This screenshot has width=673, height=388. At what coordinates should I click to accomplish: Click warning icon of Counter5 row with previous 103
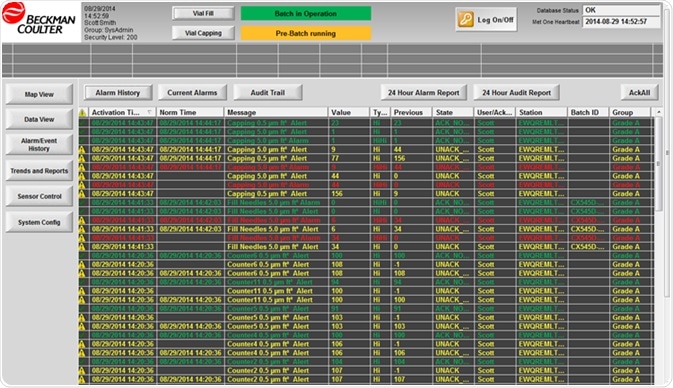click(82, 326)
